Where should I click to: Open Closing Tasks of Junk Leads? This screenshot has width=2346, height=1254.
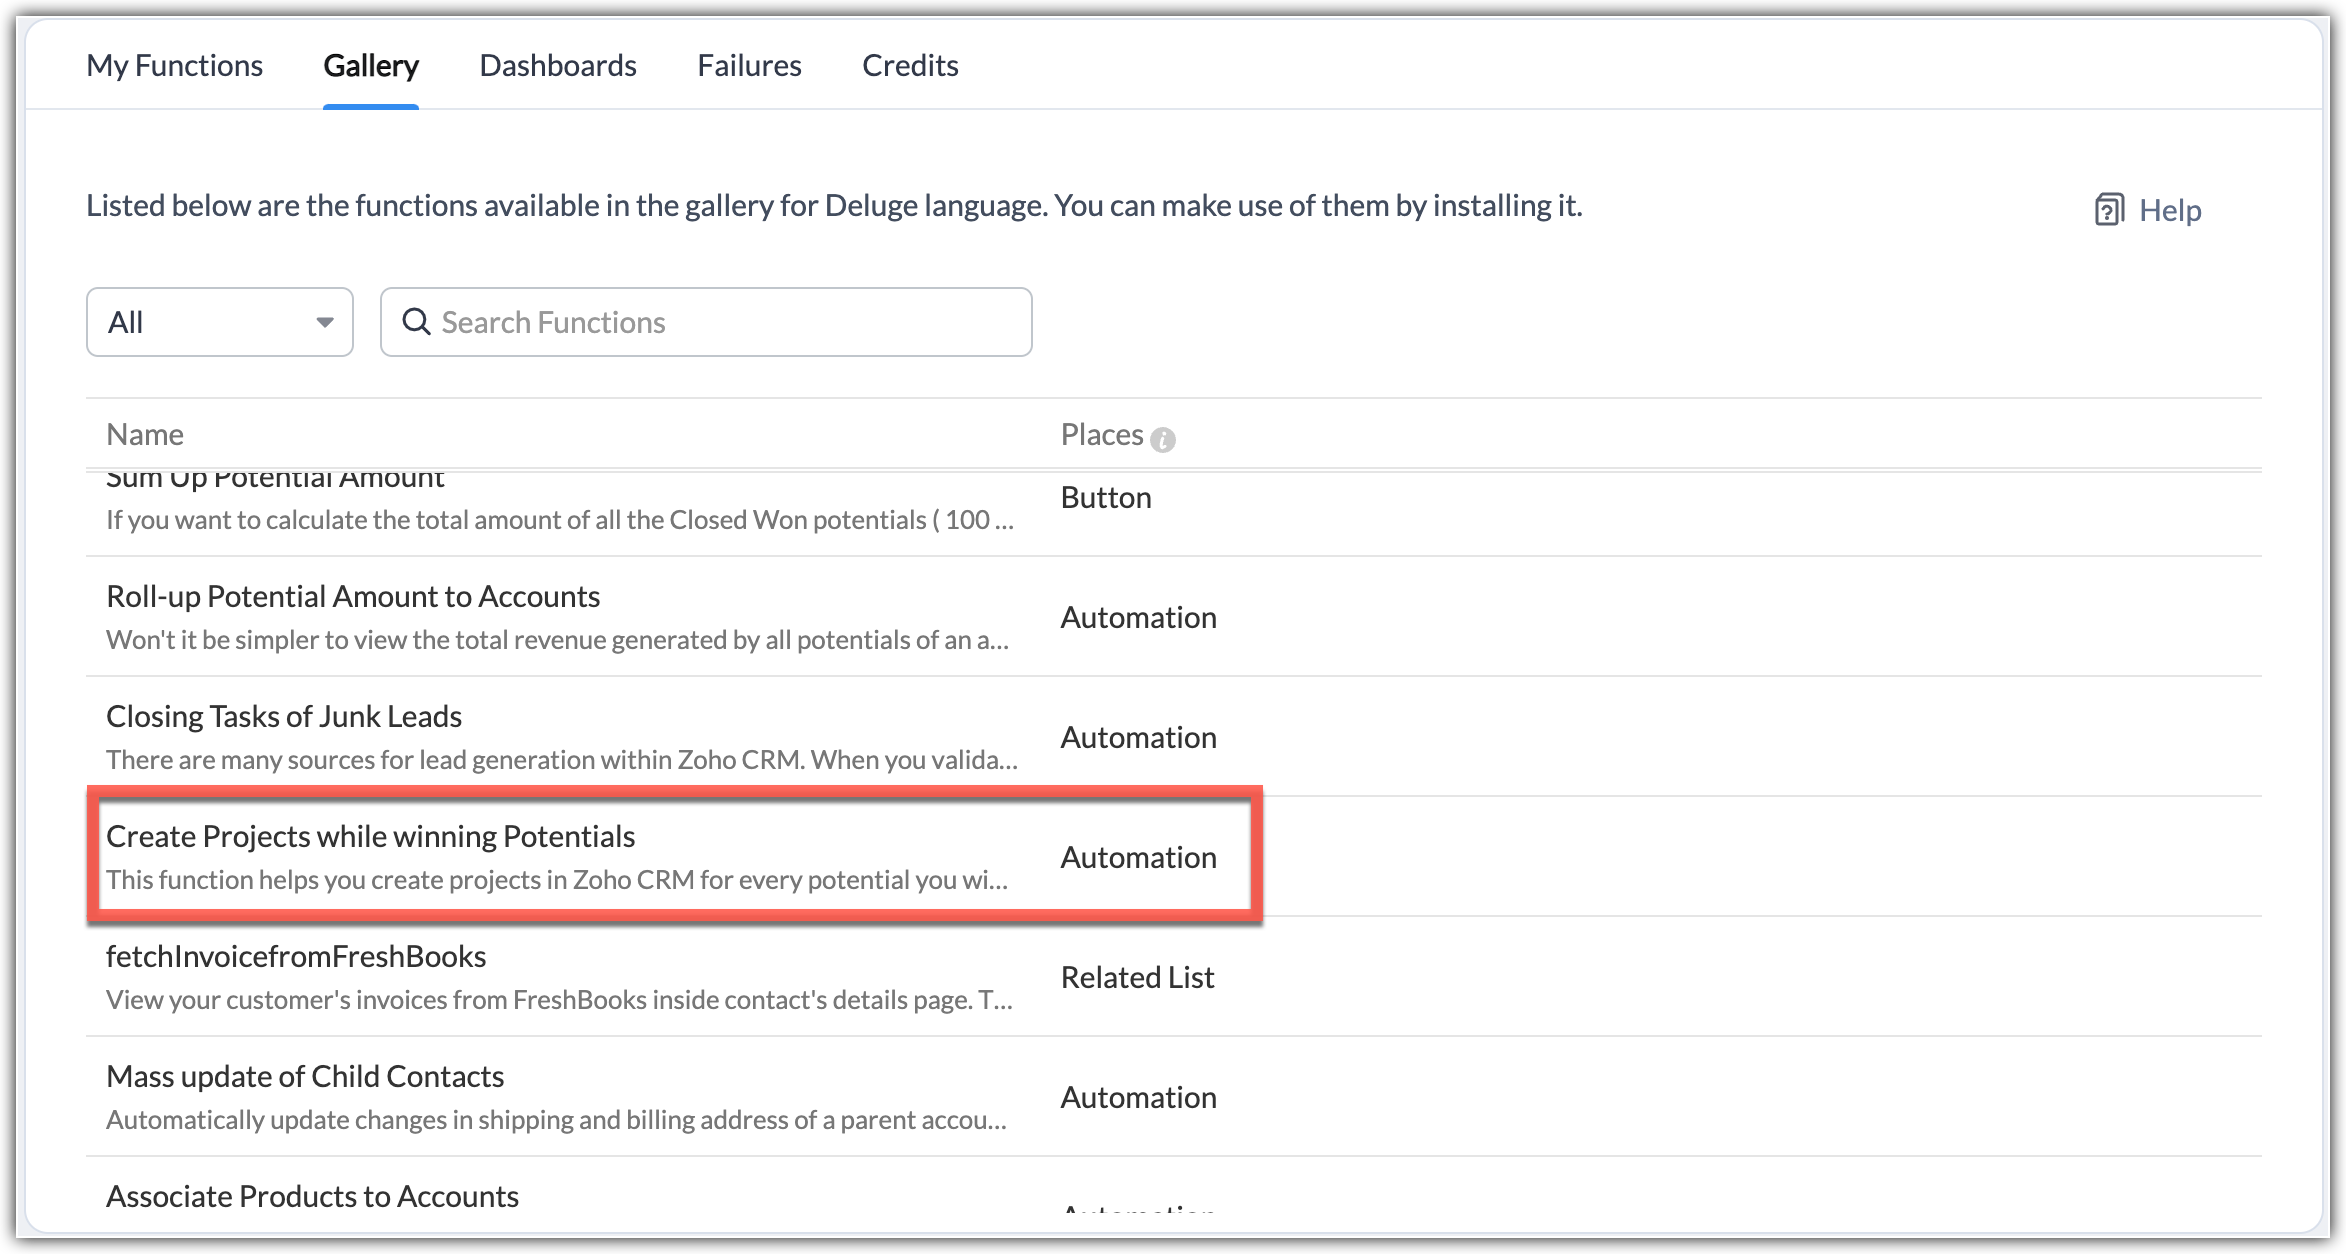tap(283, 716)
